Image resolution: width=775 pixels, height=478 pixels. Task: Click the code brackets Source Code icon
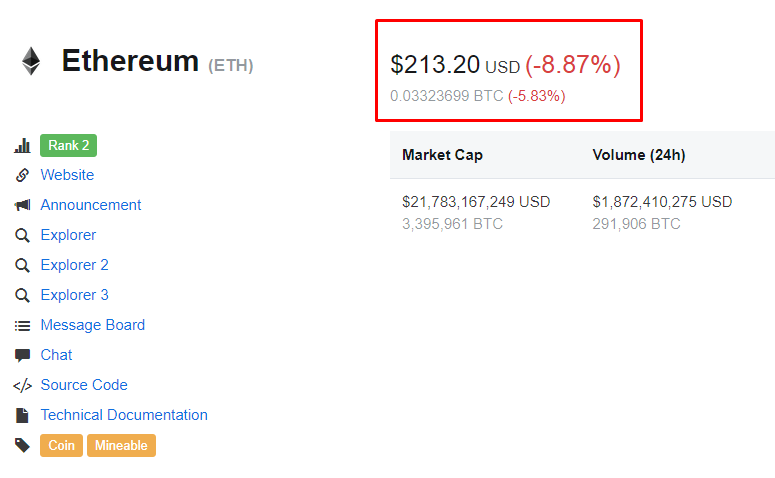[x=22, y=386]
